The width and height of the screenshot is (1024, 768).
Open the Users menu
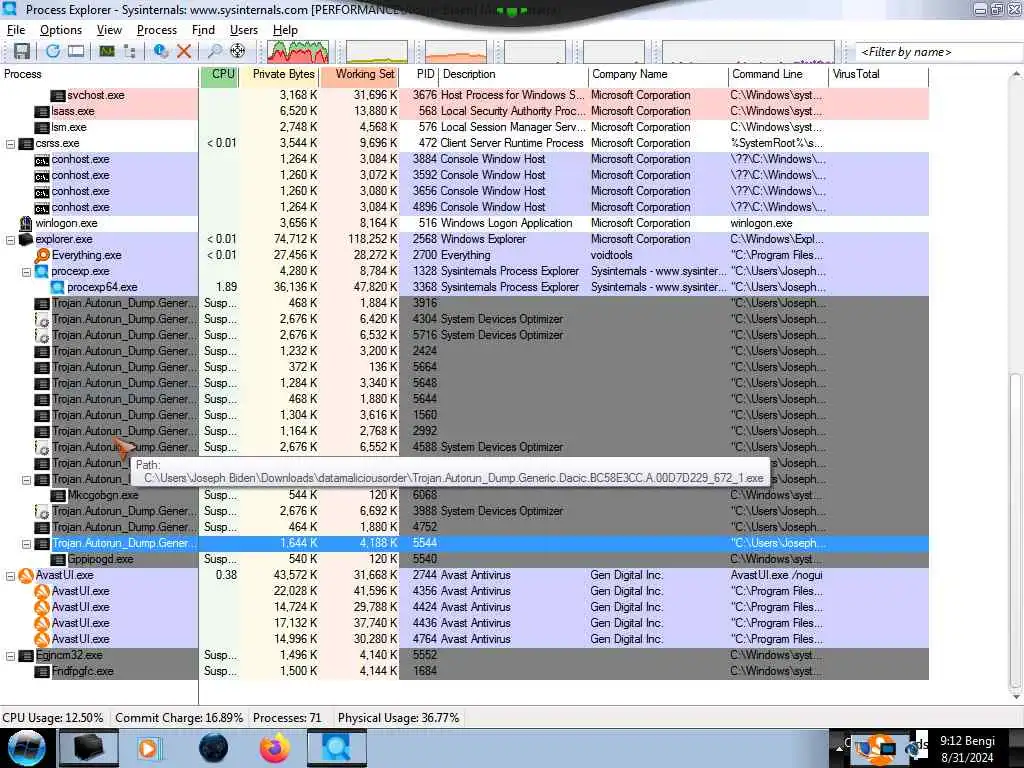244,30
